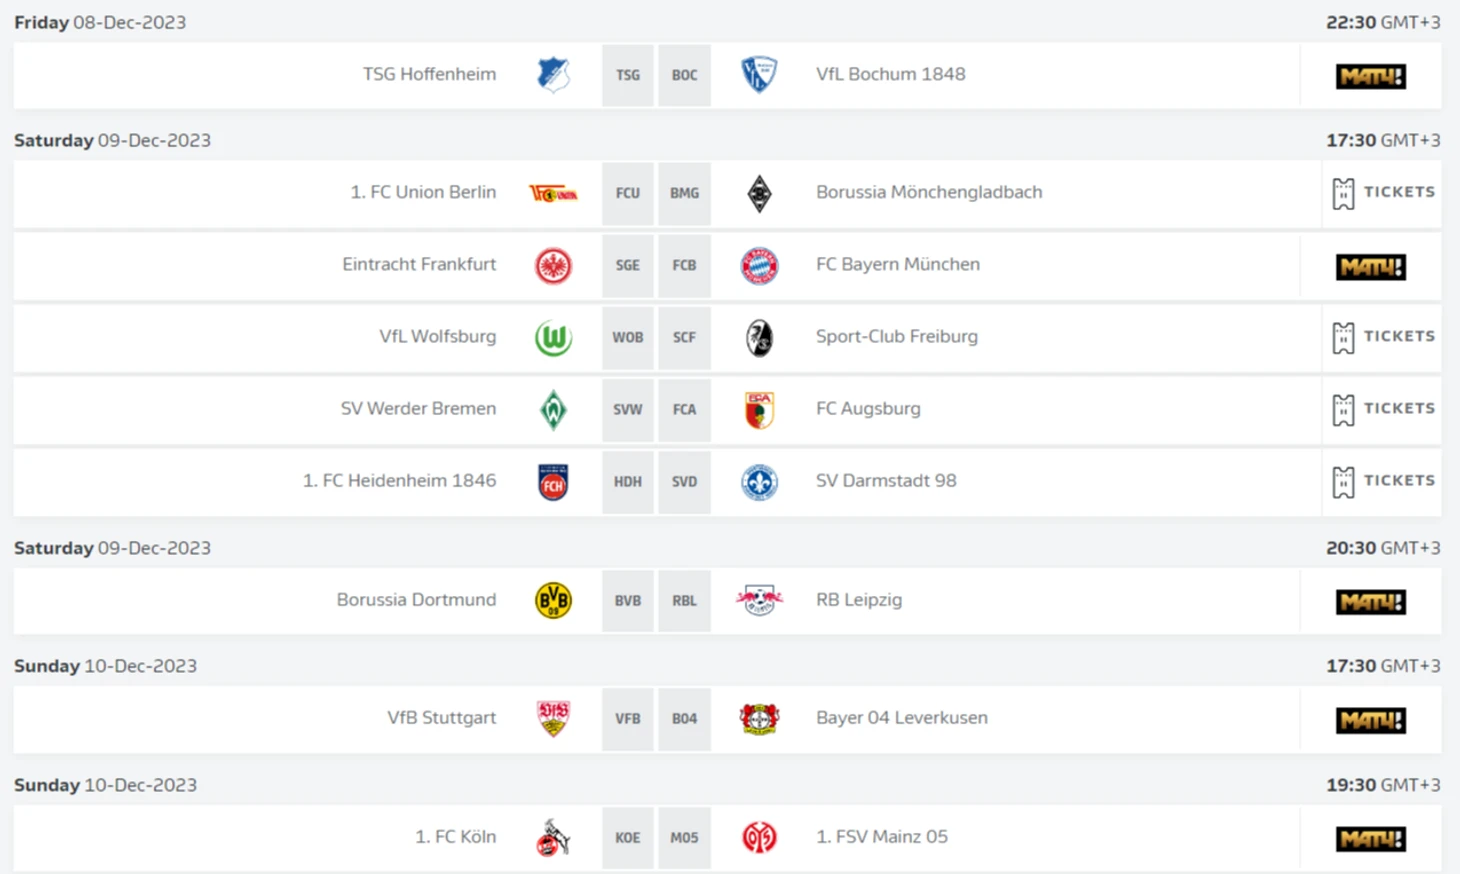This screenshot has width=1460, height=874.
Task: Open Match TV link for Dortmund vs Leipzig
Action: [1370, 601]
